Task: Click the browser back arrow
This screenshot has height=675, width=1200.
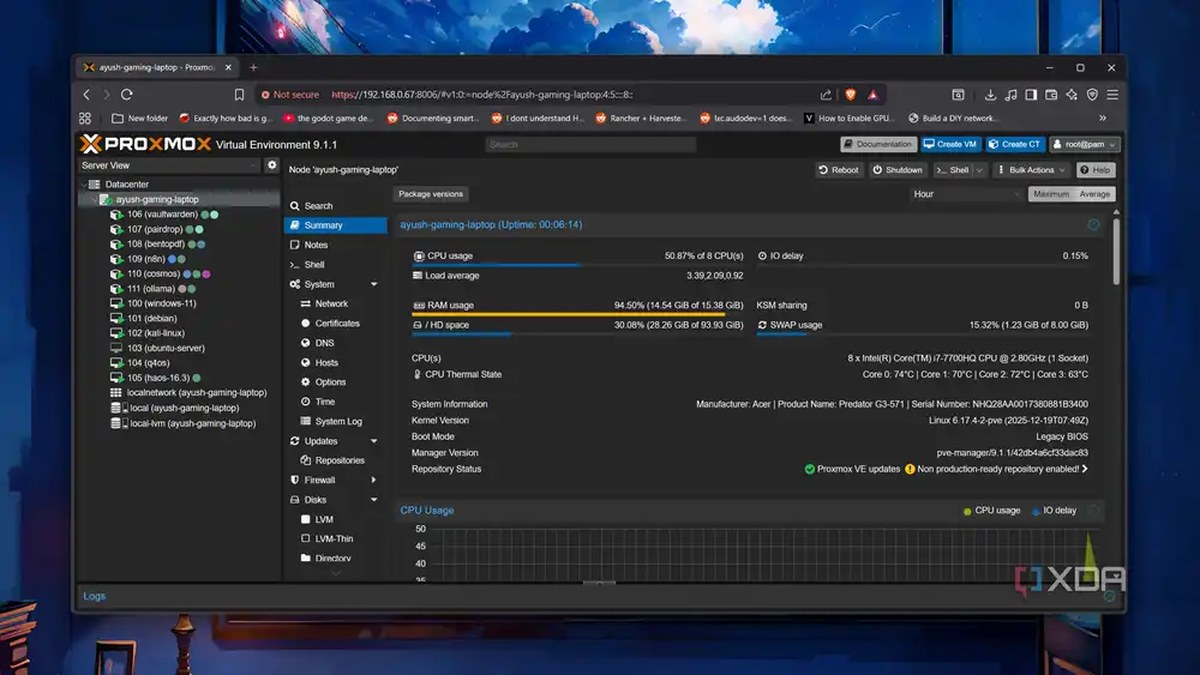Action: click(87, 94)
